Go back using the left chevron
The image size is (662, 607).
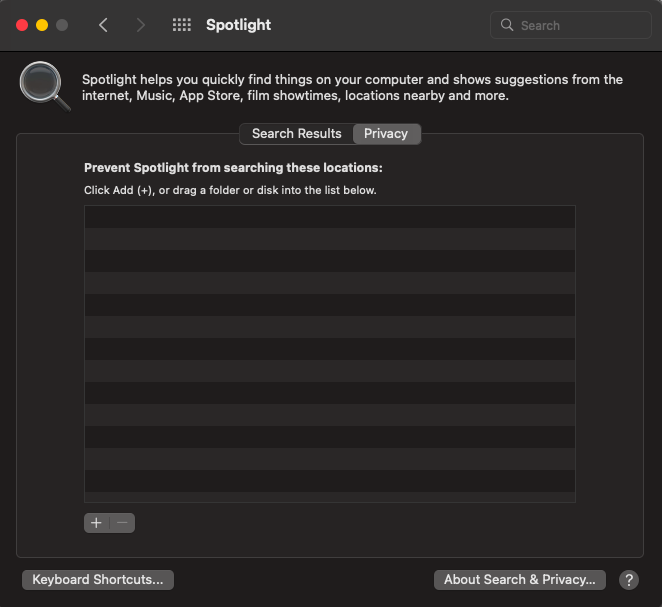coord(103,25)
